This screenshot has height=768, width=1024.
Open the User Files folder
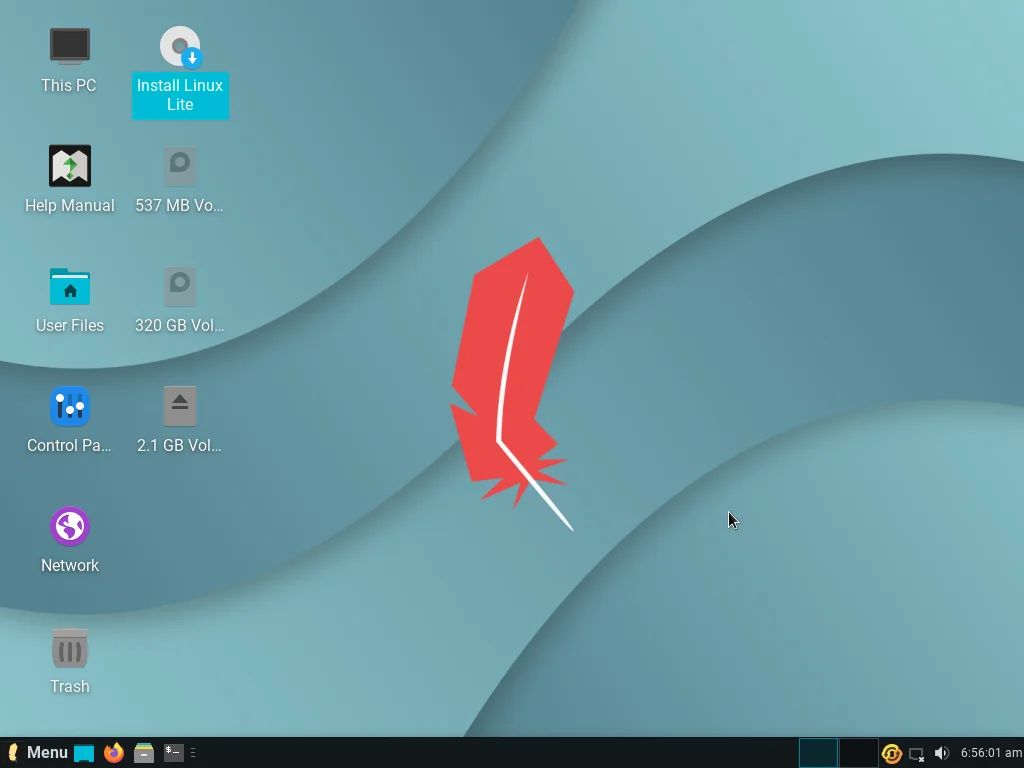coord(70,287)
